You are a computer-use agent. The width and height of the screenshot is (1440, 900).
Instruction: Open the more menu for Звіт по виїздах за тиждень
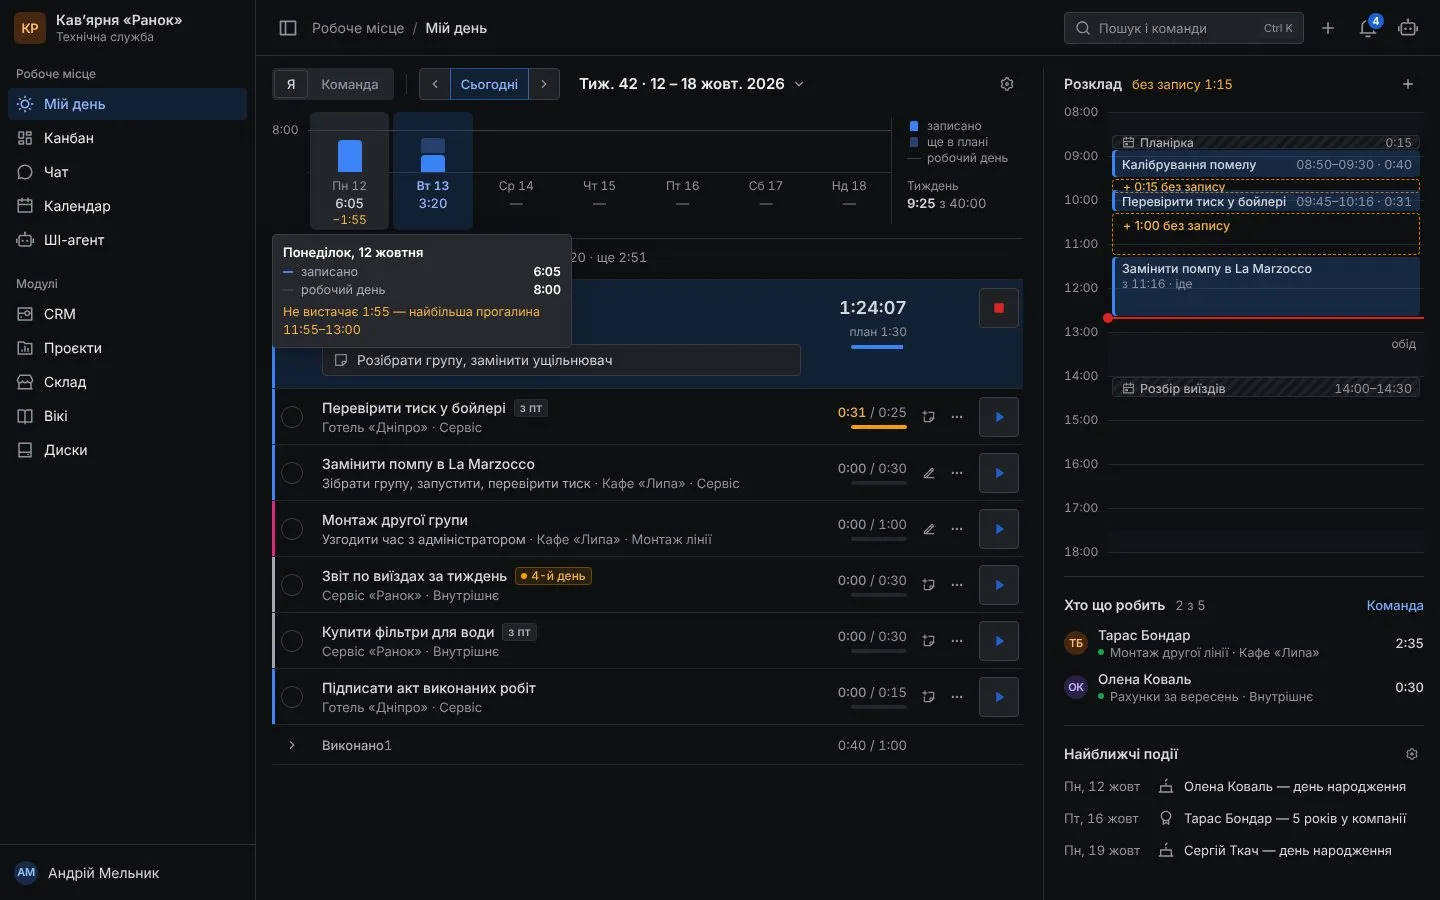(x=957, y=585)
